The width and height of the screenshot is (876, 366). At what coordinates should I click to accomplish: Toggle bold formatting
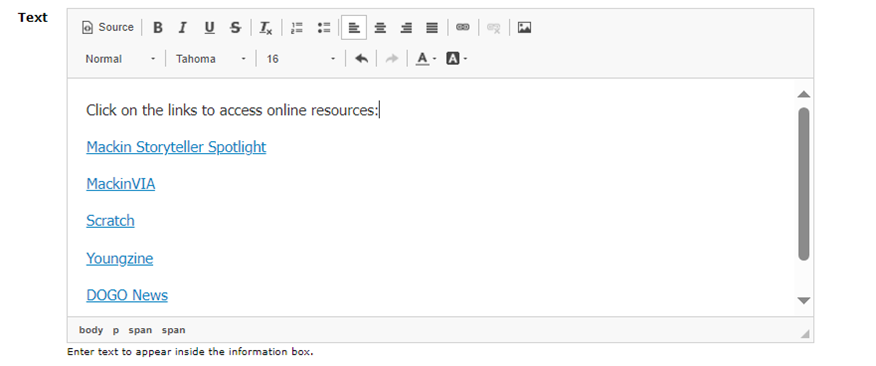pos(158,27)
